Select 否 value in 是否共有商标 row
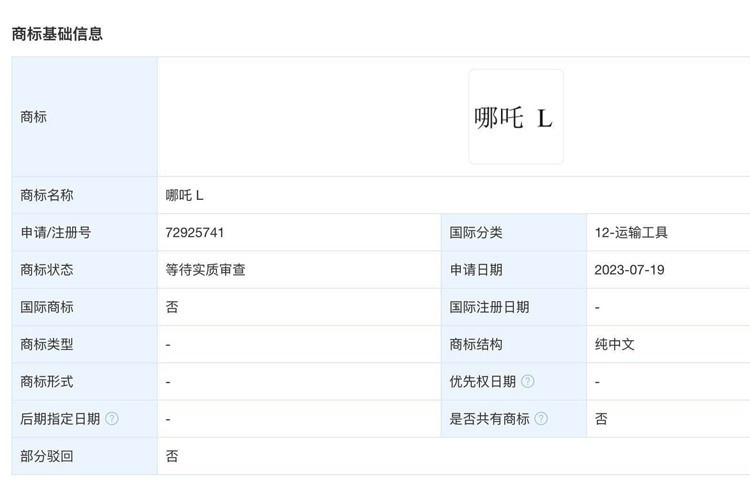The image size is (750, 499). coord(601,419)
